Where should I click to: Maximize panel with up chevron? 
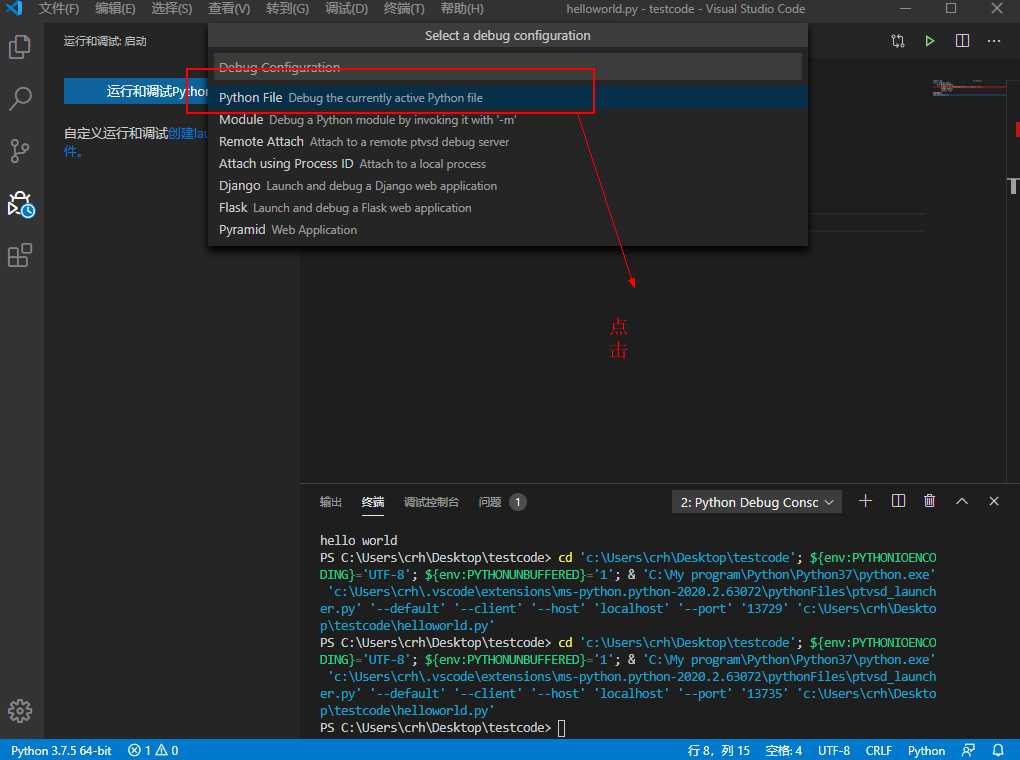pos(961,501)
